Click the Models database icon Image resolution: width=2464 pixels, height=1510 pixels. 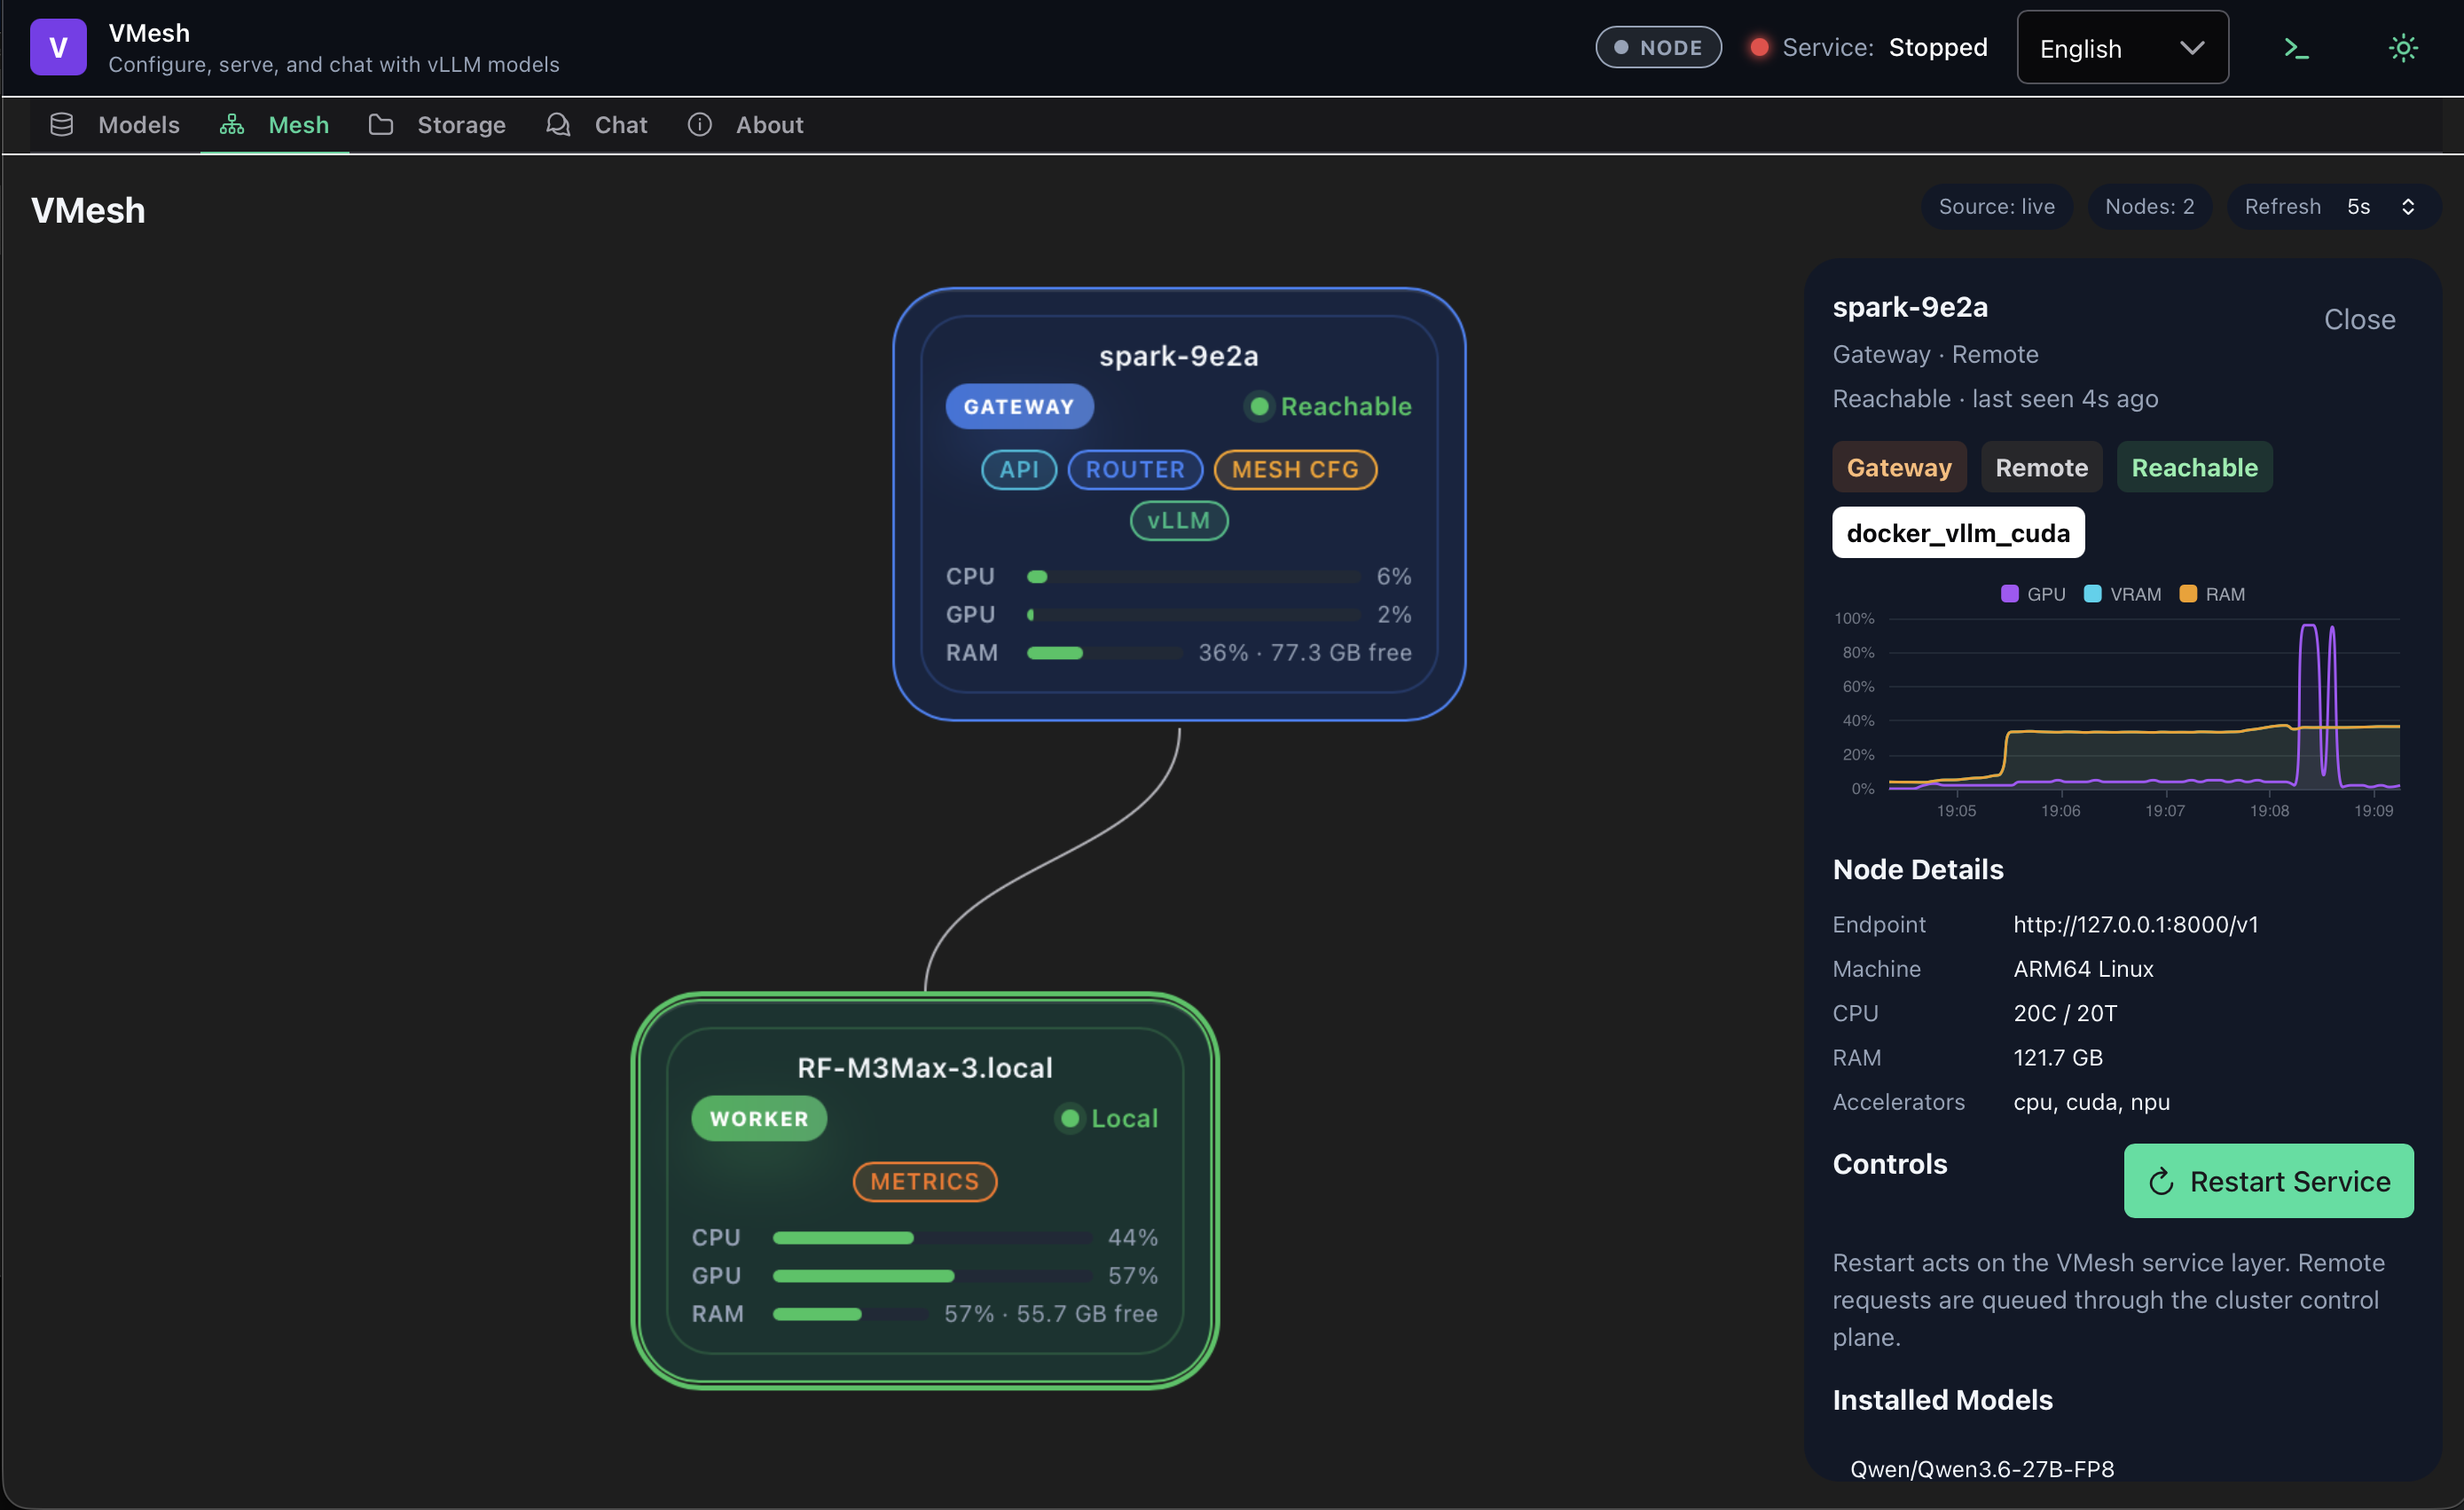pyautogui.click(x=62, y=125)
